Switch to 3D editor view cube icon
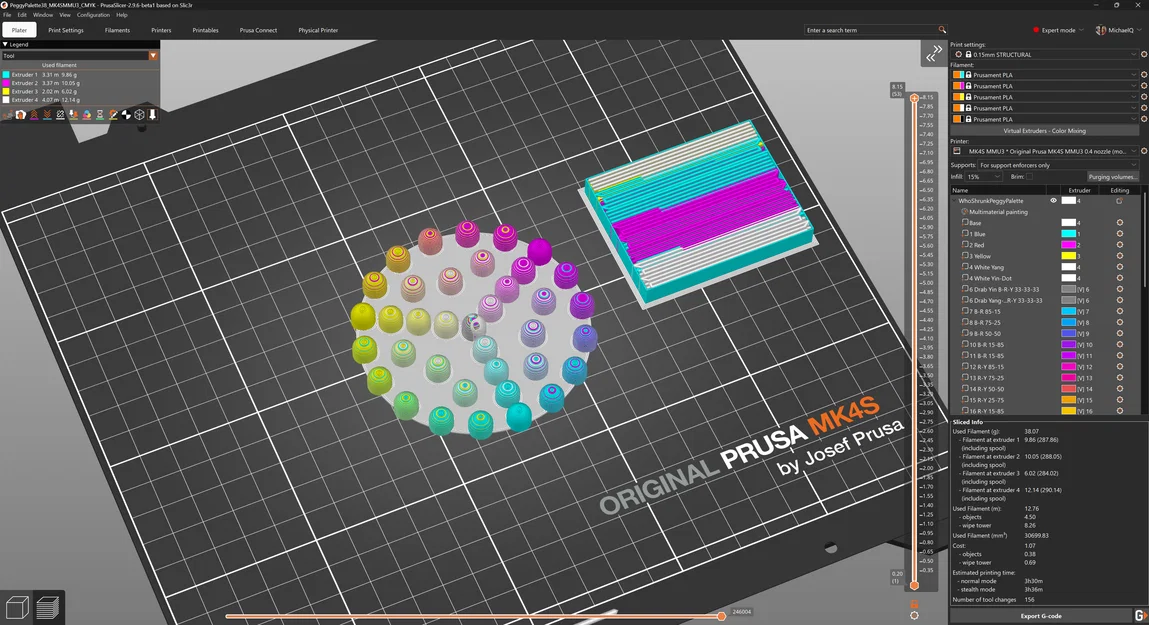 click(16, 607)
